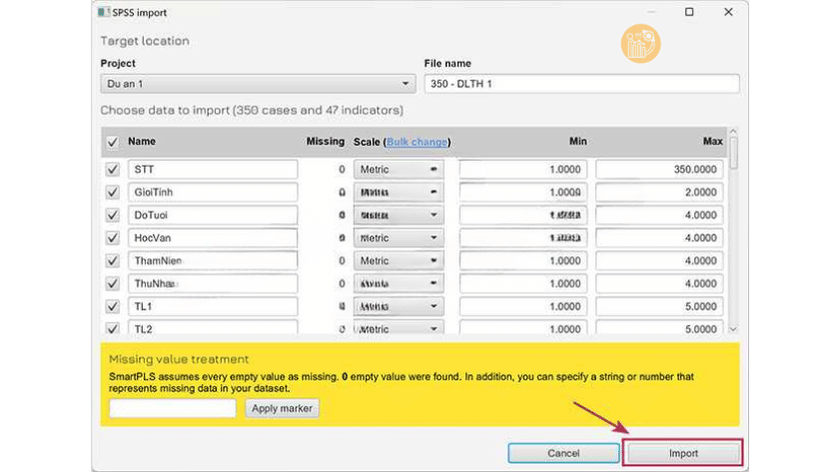Uncheck the TL2 row checkbox
This screenshot has height=472, width=840.
coord(112,328)
